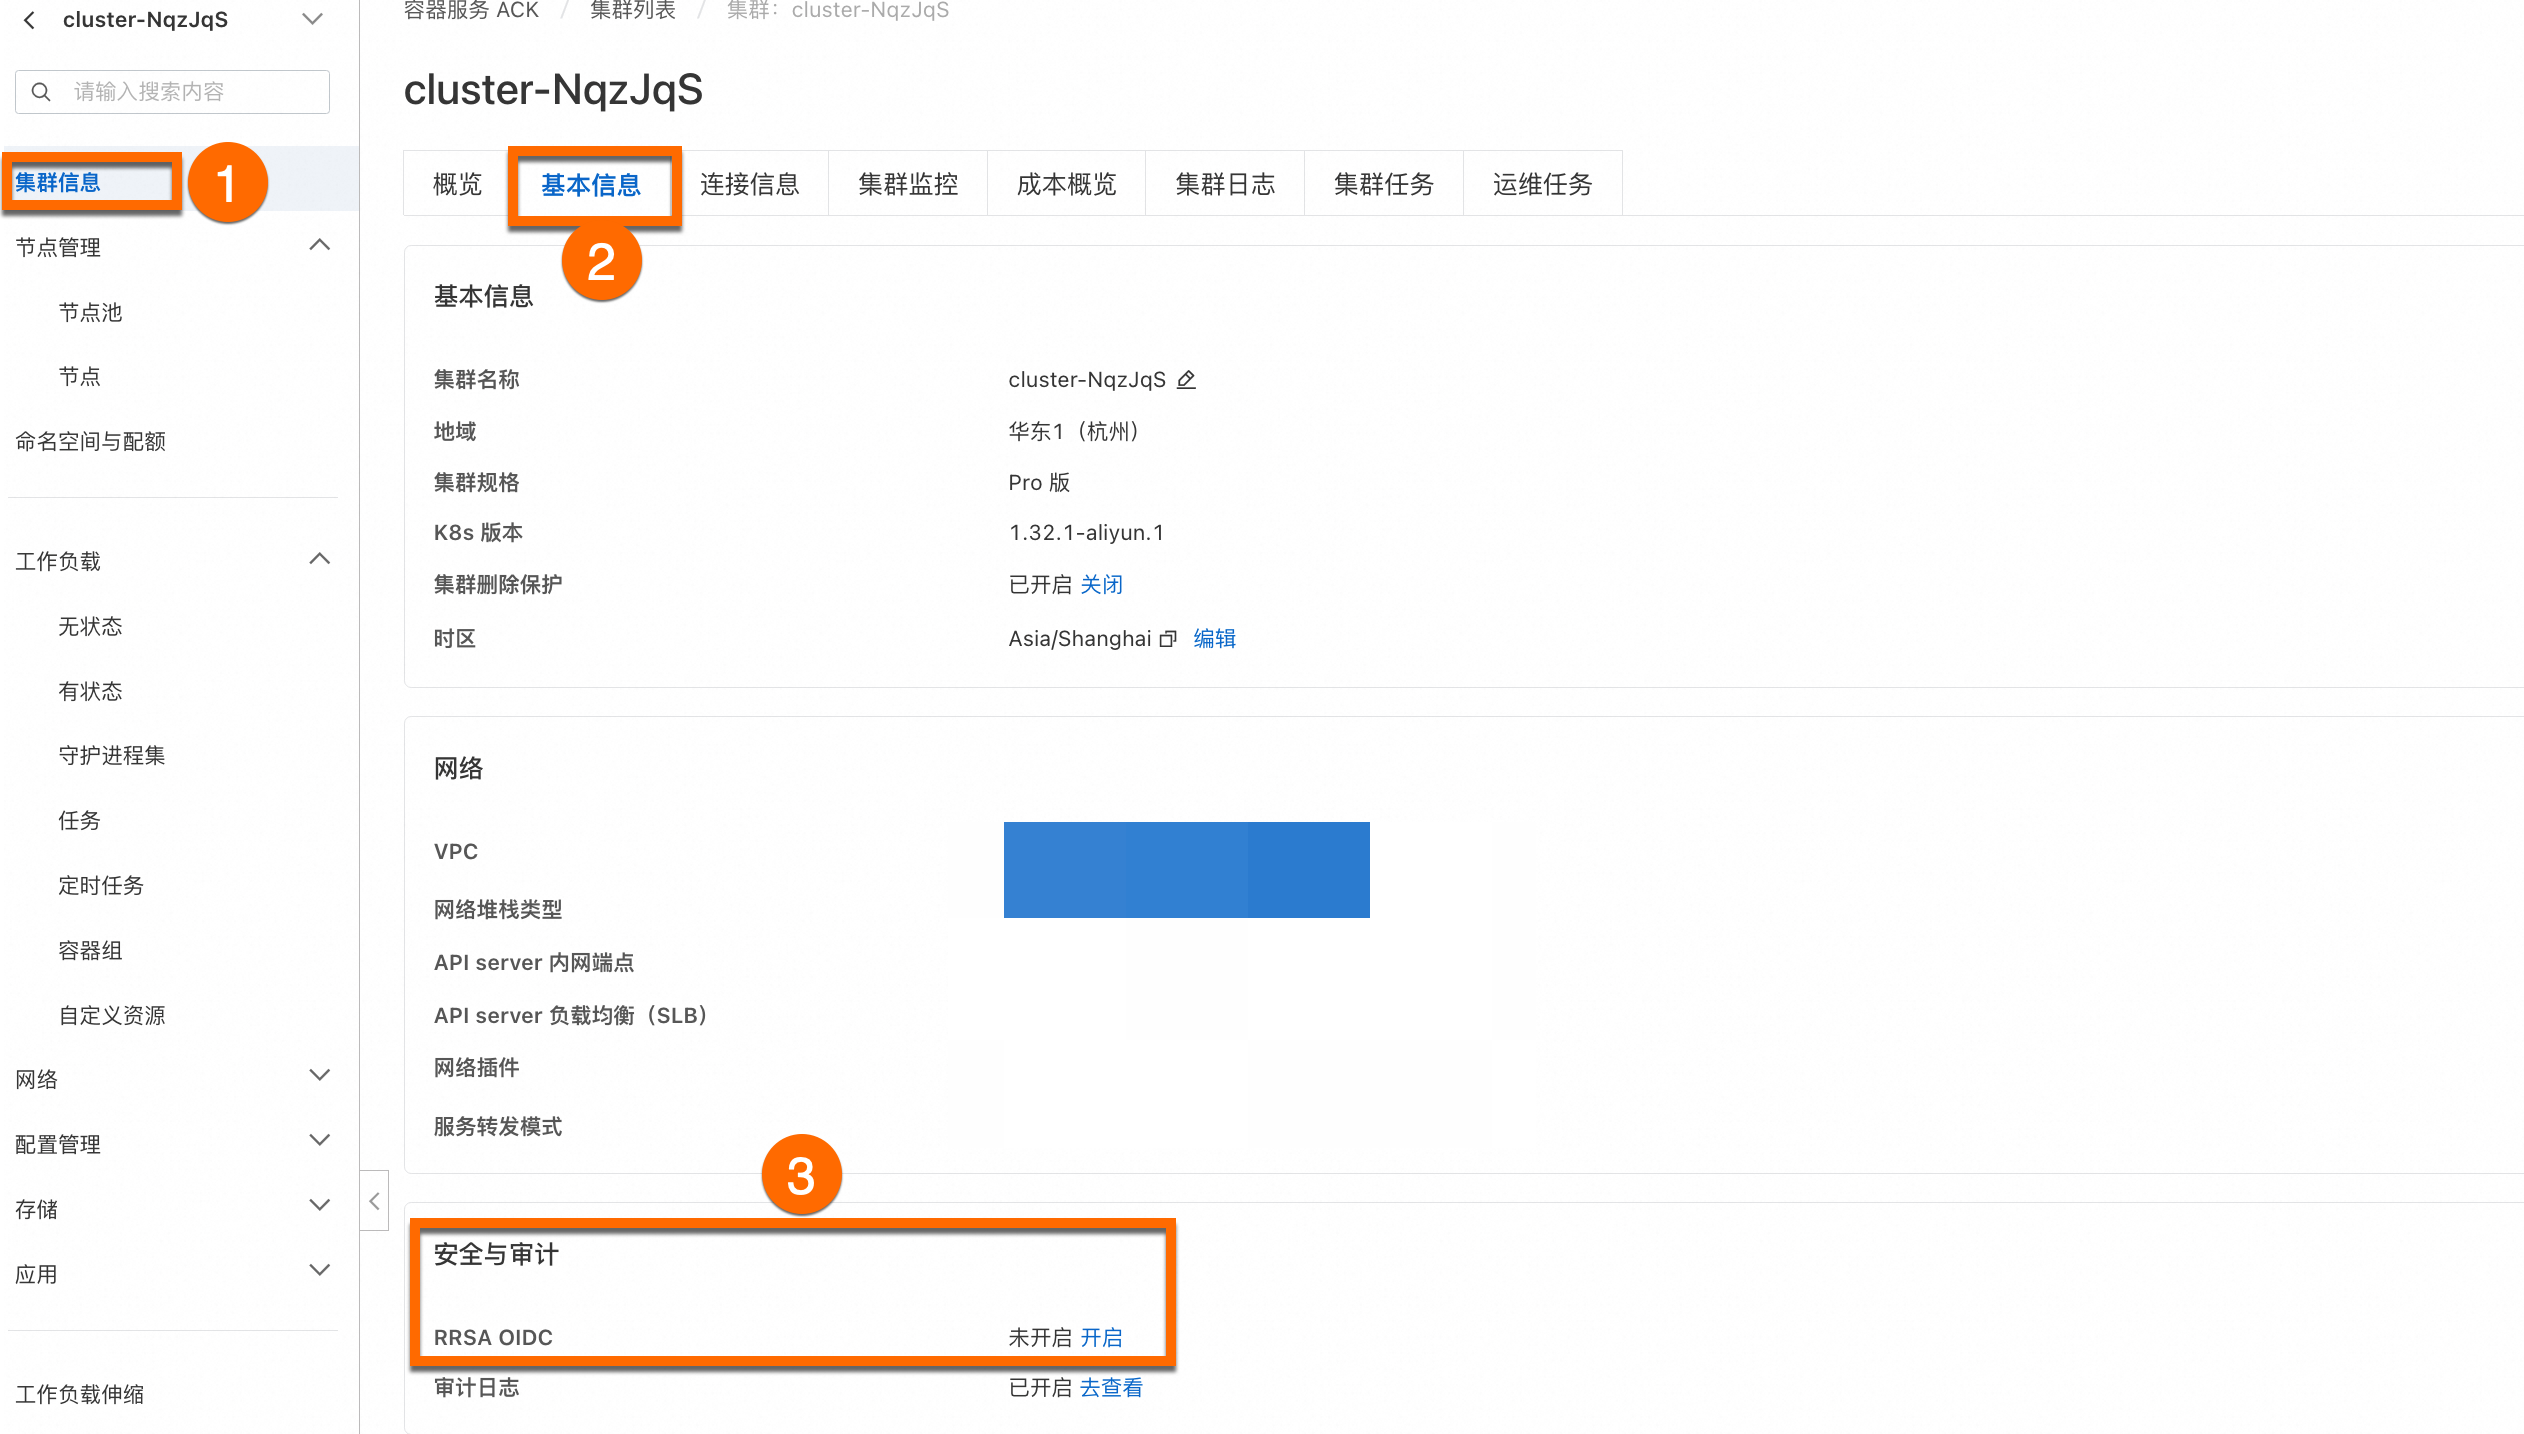The image size is (2524, 1434).
Task: Enable RRSA OIDC via 开启 link
Action: point(1101,1338)
